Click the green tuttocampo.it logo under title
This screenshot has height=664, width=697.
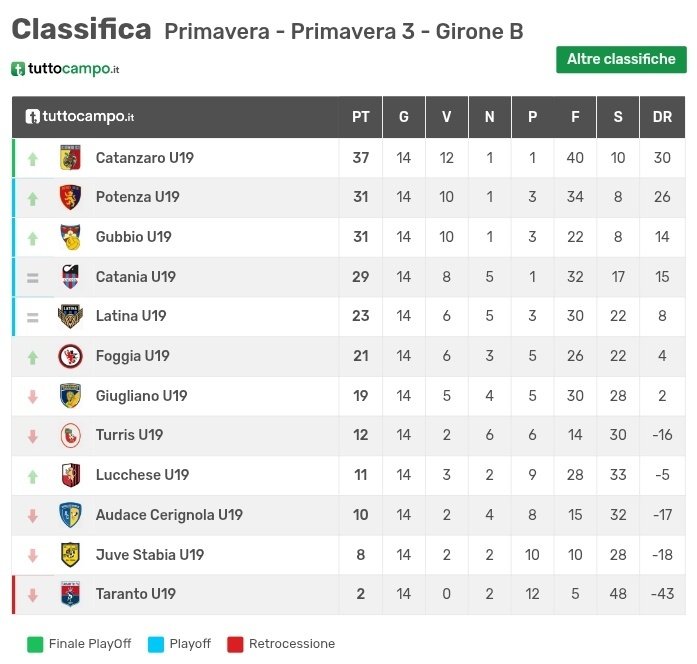[66, 69]
